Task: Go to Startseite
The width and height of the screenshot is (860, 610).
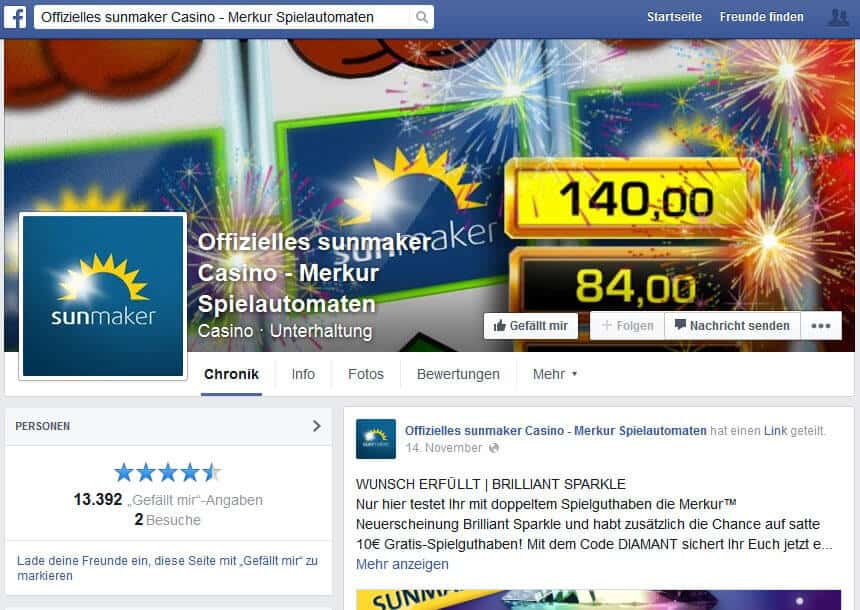Action: 674,17
